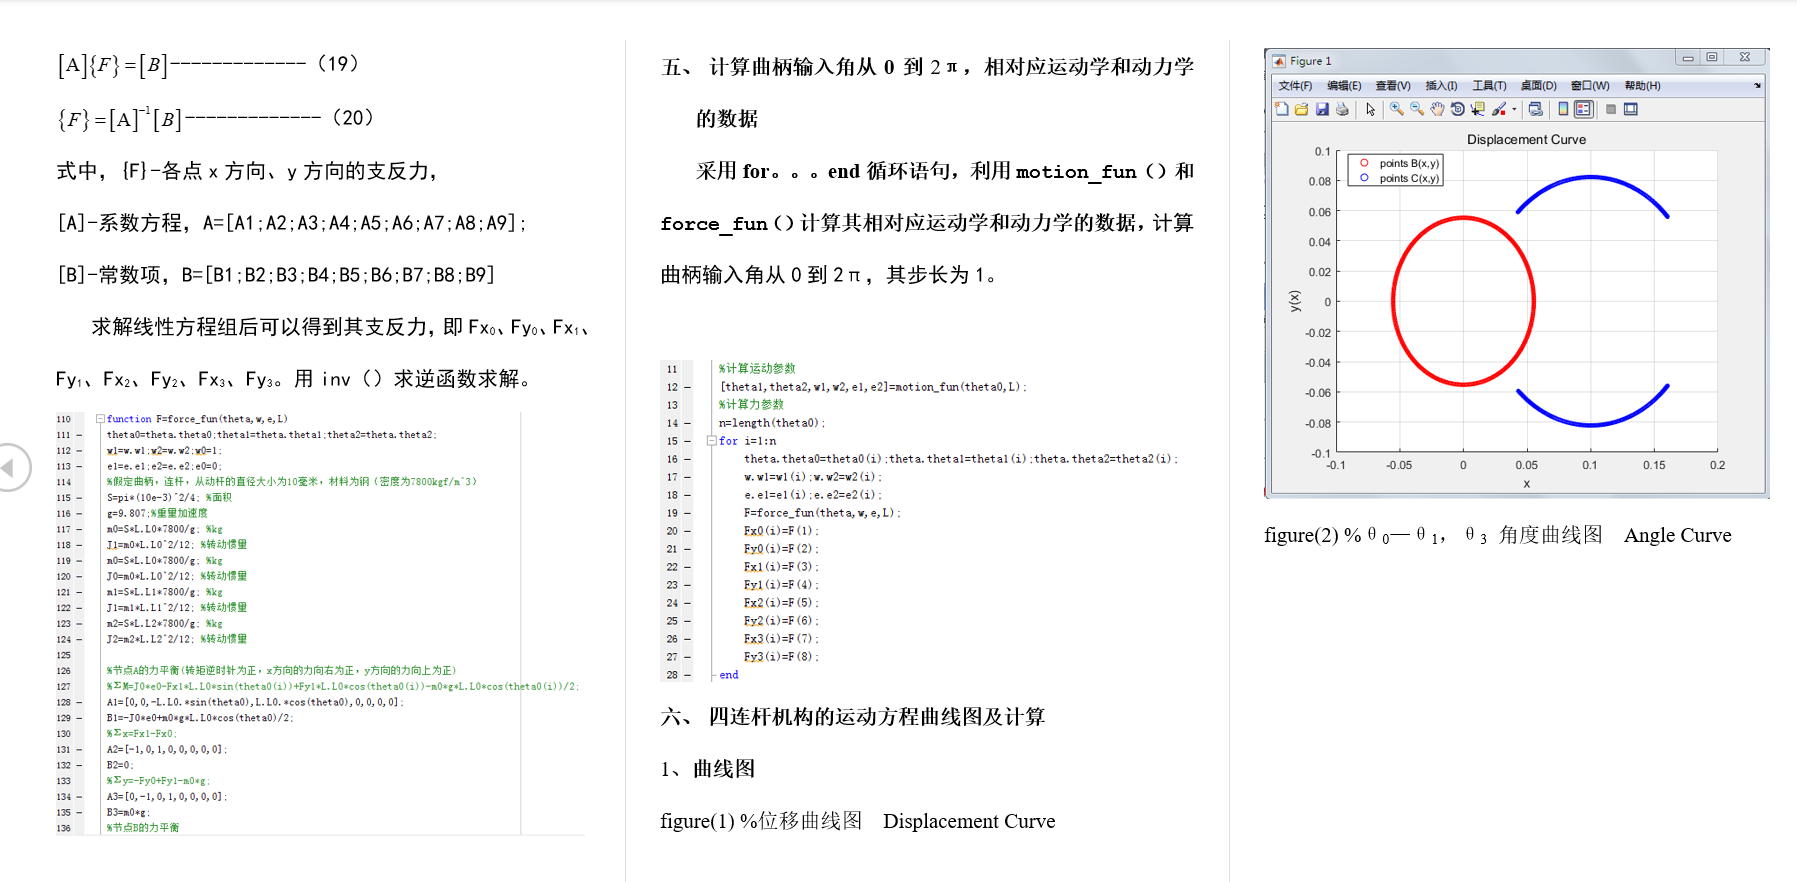Click the upper blue arc curve
This screenshot has width=1797, height=882.
[1591, 178]
